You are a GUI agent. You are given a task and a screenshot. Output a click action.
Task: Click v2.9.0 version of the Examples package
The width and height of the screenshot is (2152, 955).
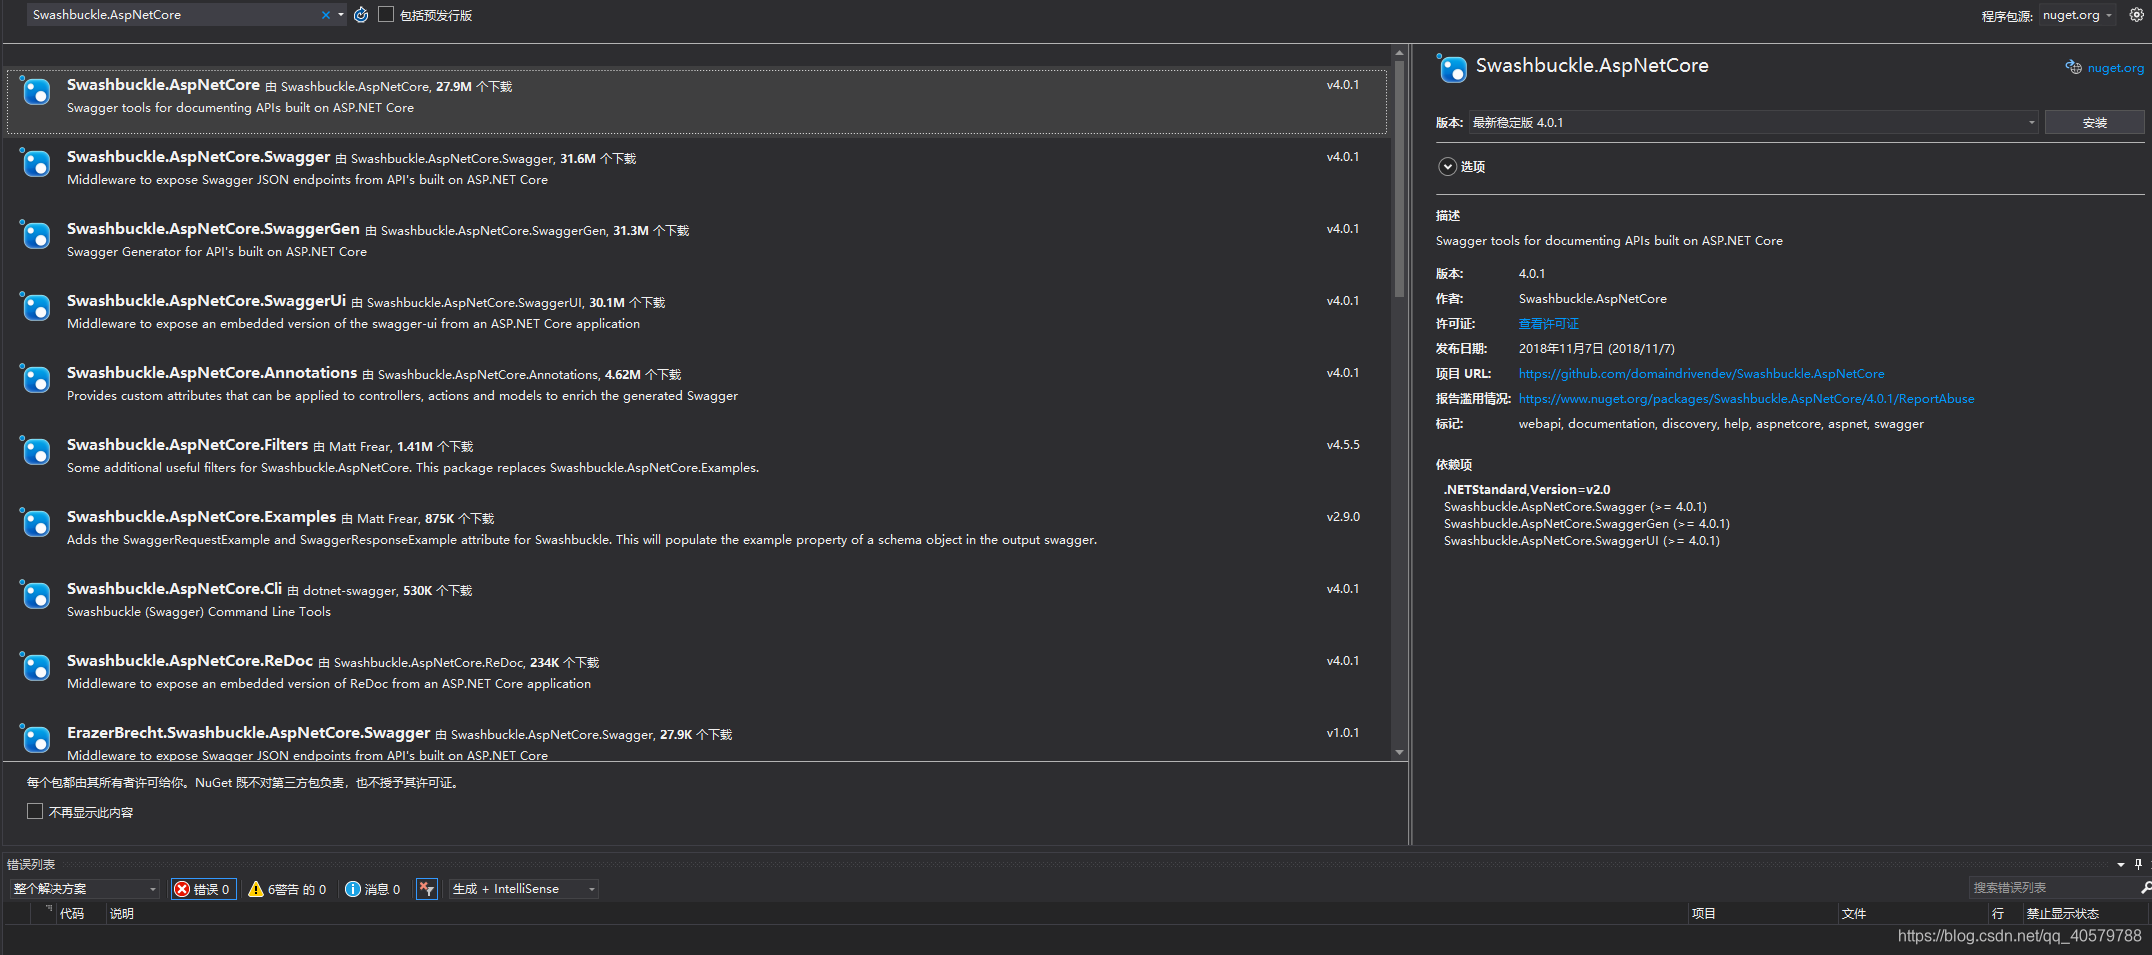pos(1343,517)
